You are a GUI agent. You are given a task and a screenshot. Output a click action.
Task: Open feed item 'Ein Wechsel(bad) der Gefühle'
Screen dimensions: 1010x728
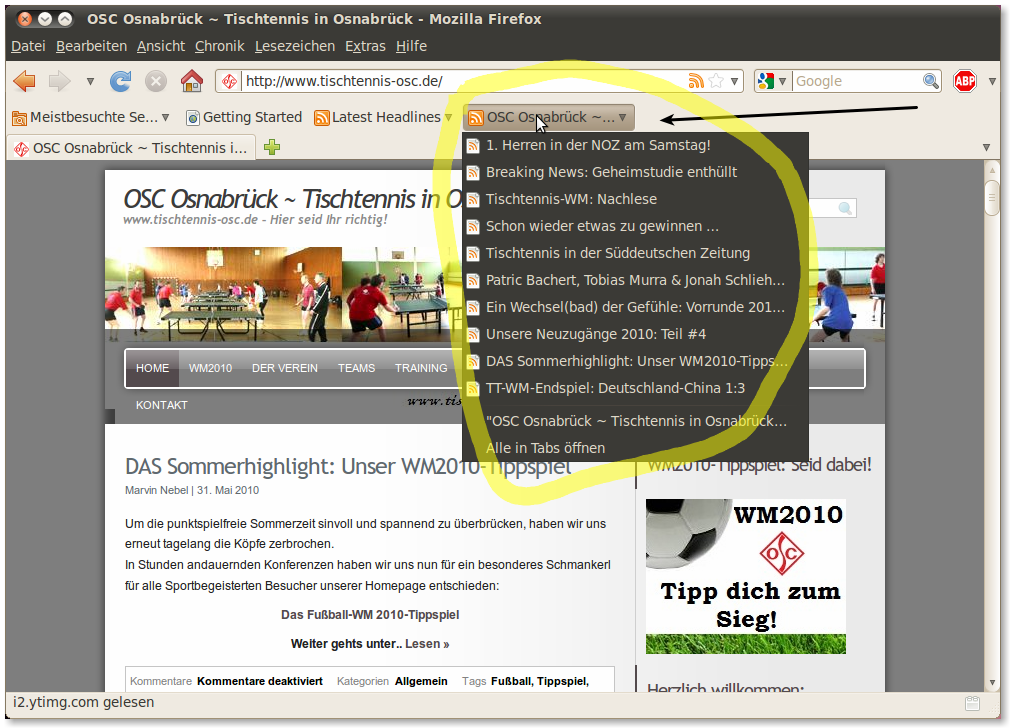pos(635,308)
